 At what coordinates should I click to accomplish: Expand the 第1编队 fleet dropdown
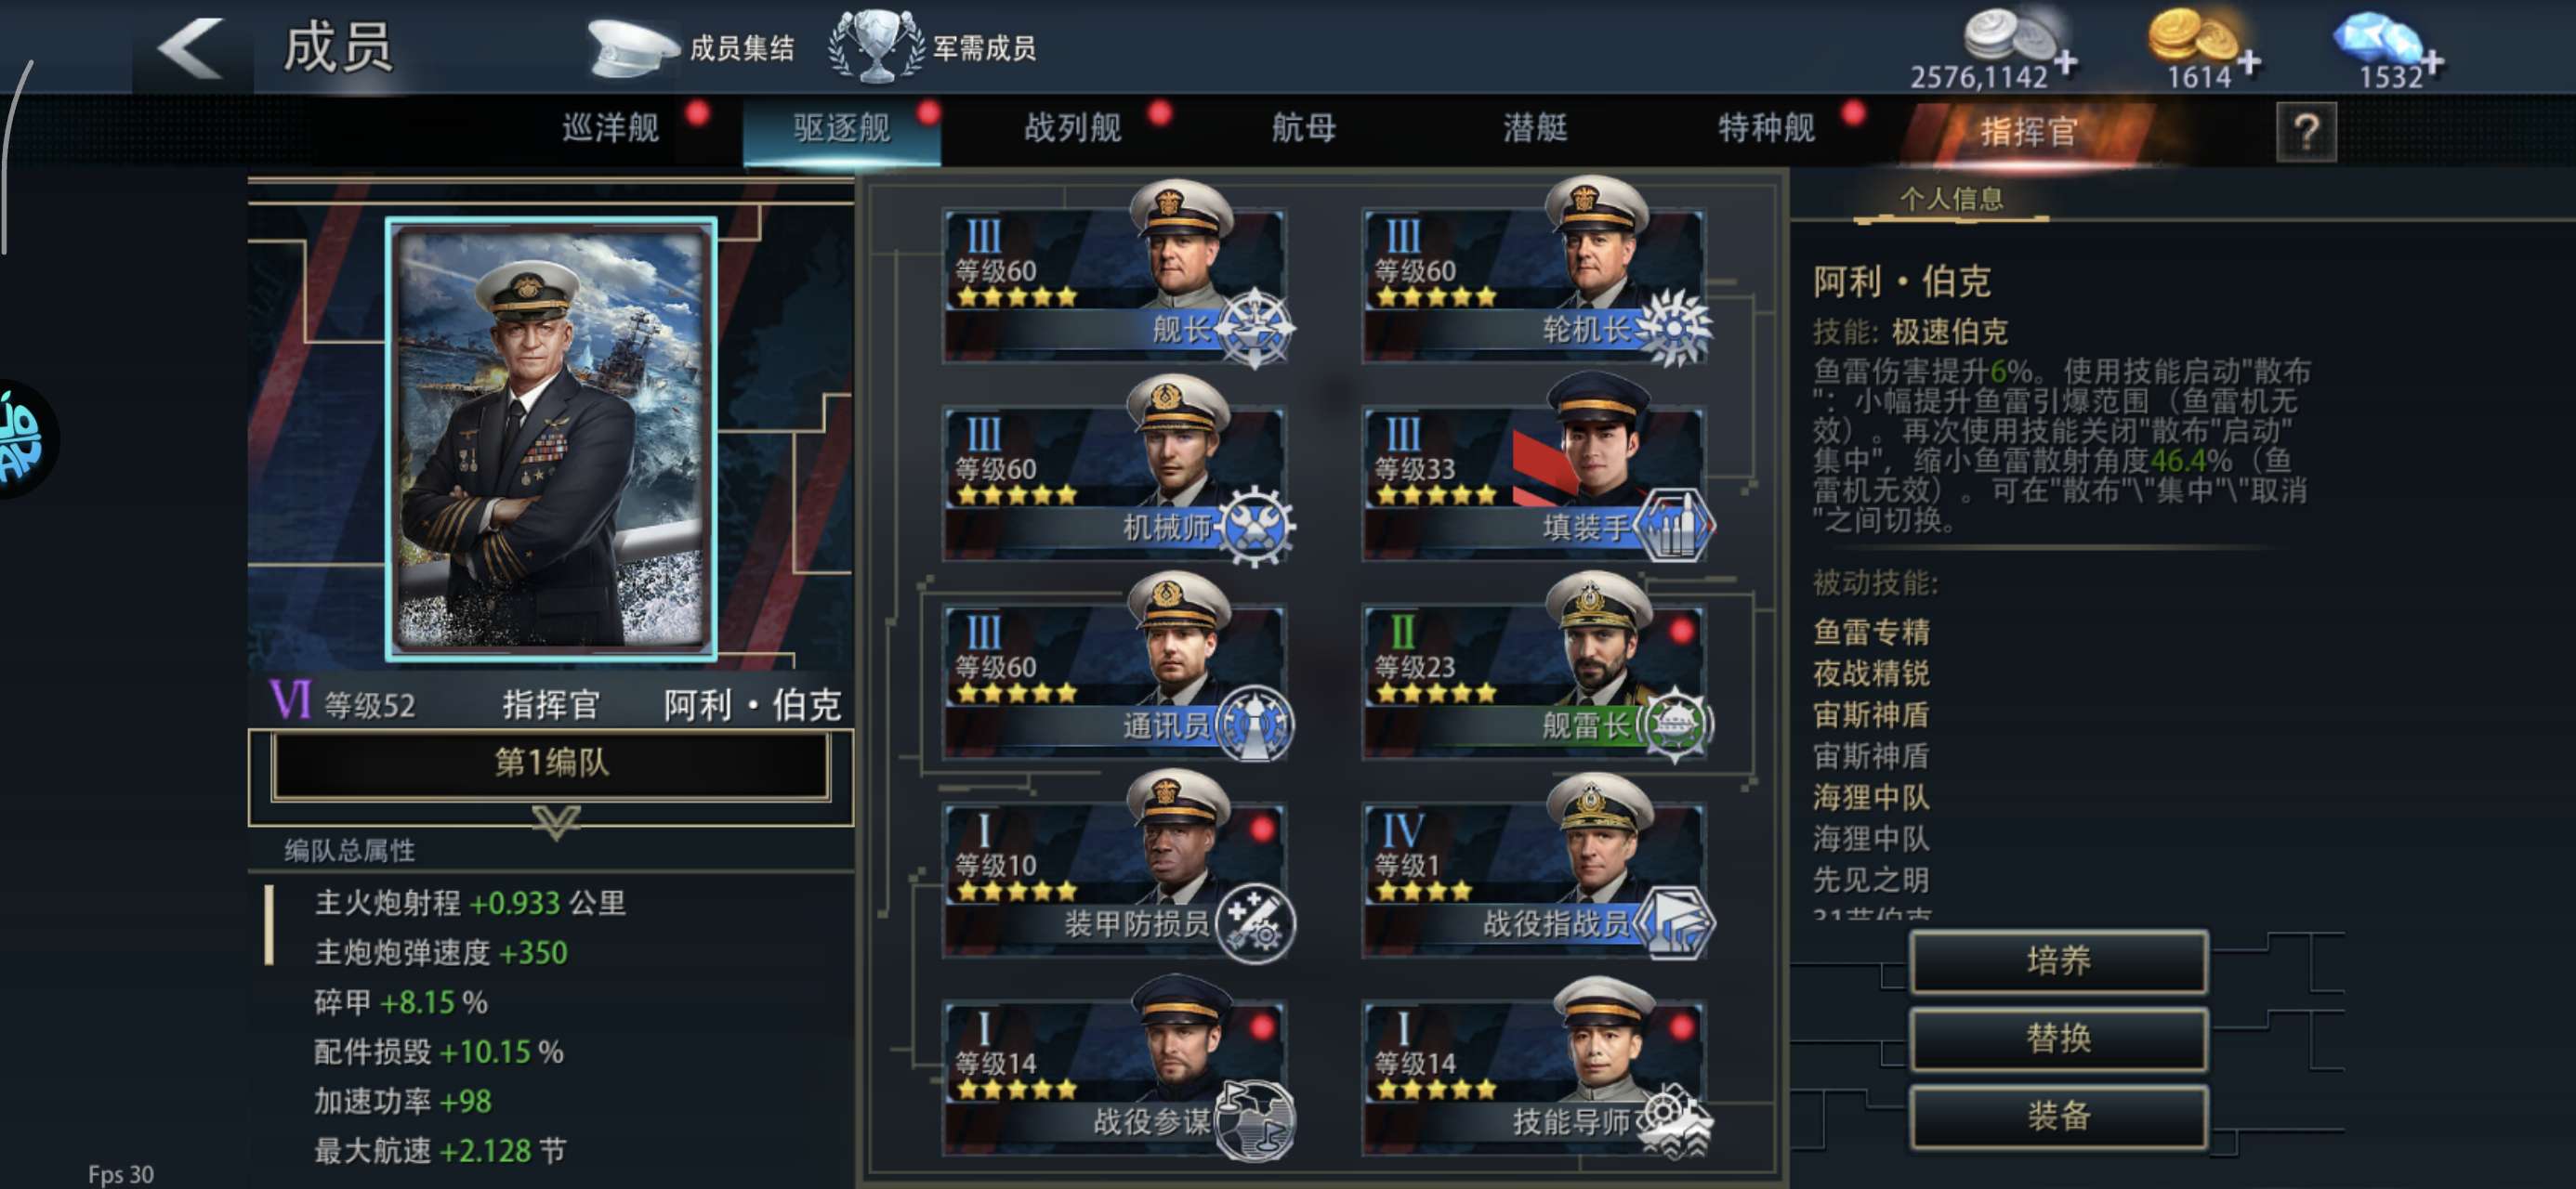point(551,764)
